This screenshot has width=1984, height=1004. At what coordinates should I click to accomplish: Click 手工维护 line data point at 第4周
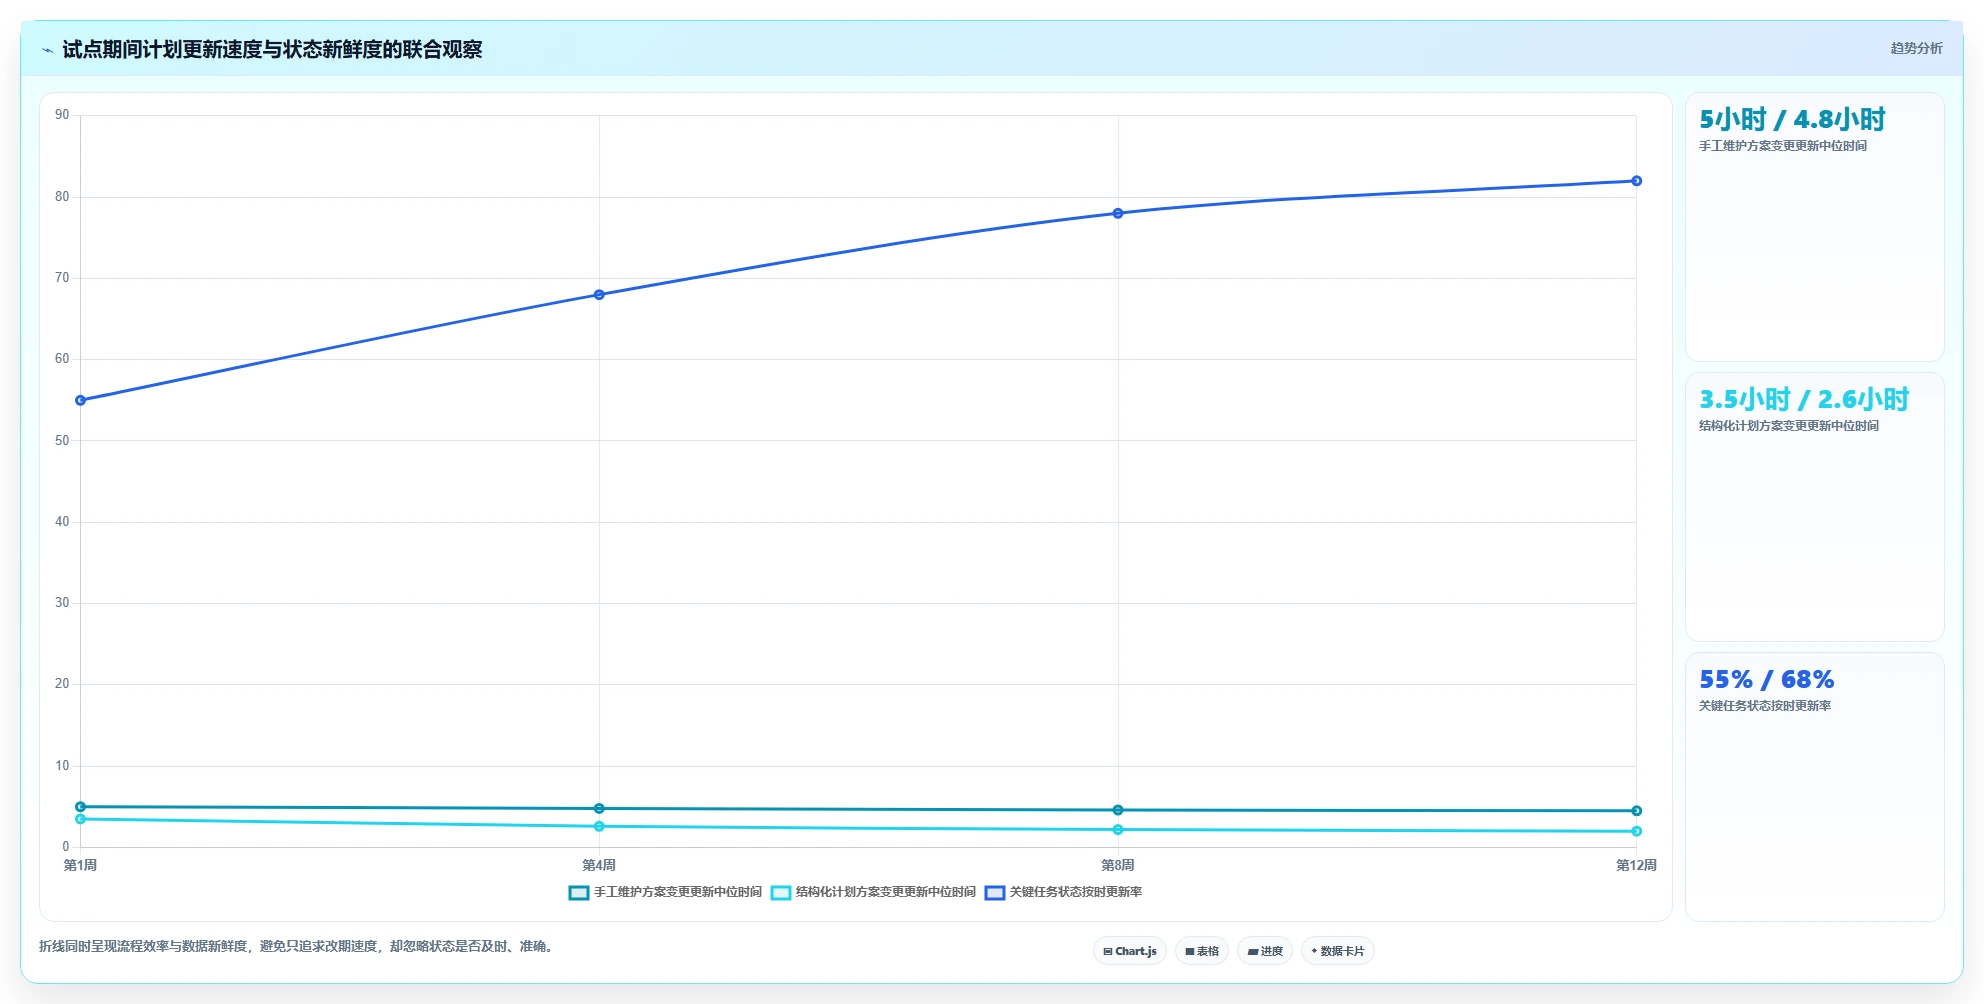[599, 808]
